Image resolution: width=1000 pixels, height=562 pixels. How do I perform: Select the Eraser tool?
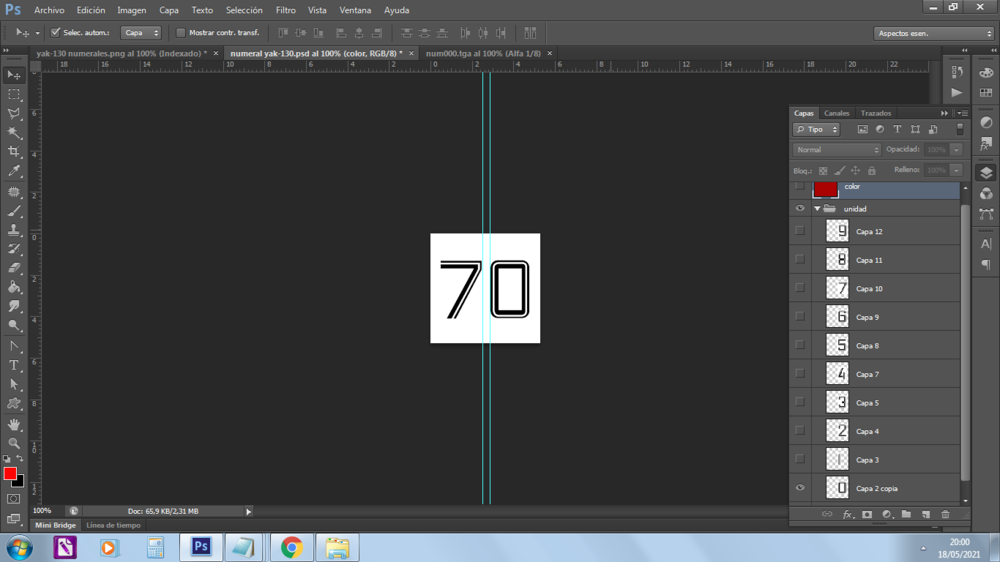[x=14, y=269]
